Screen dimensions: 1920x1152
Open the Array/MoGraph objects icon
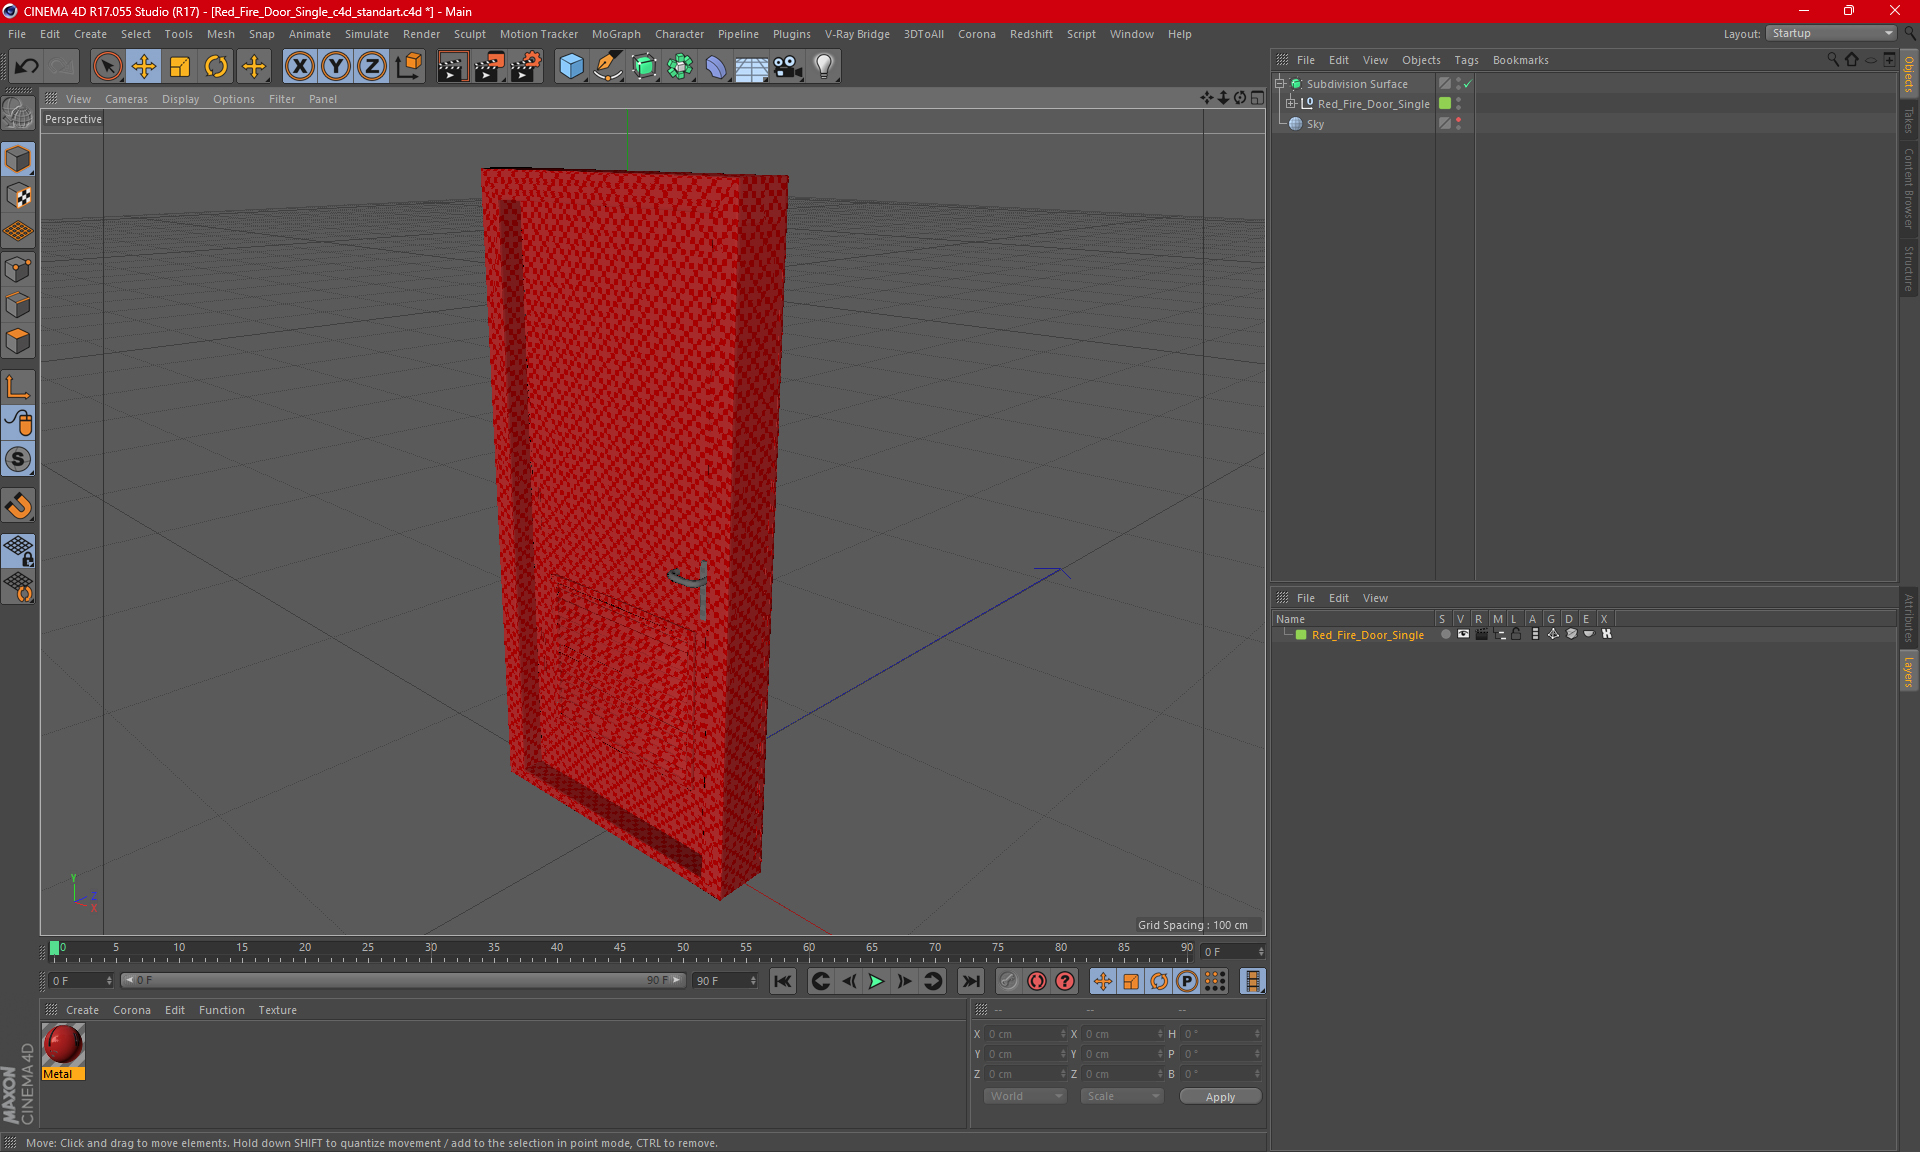(680, 67)
